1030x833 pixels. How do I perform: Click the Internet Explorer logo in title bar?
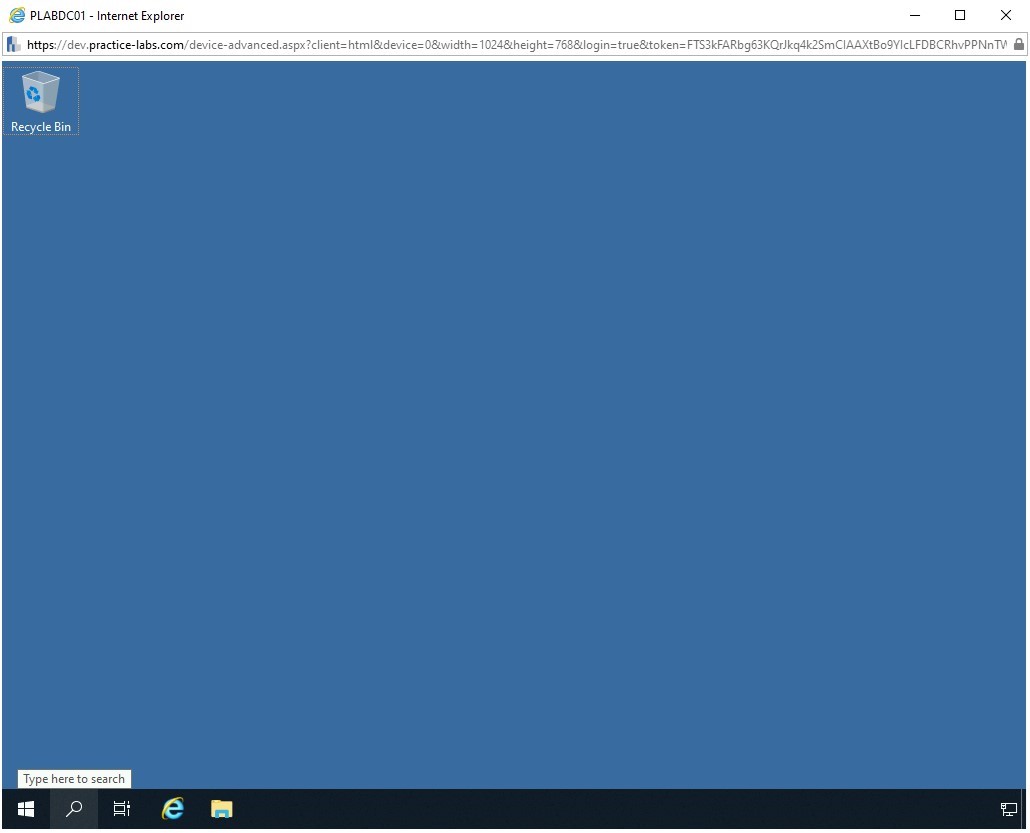click(16, 15)
